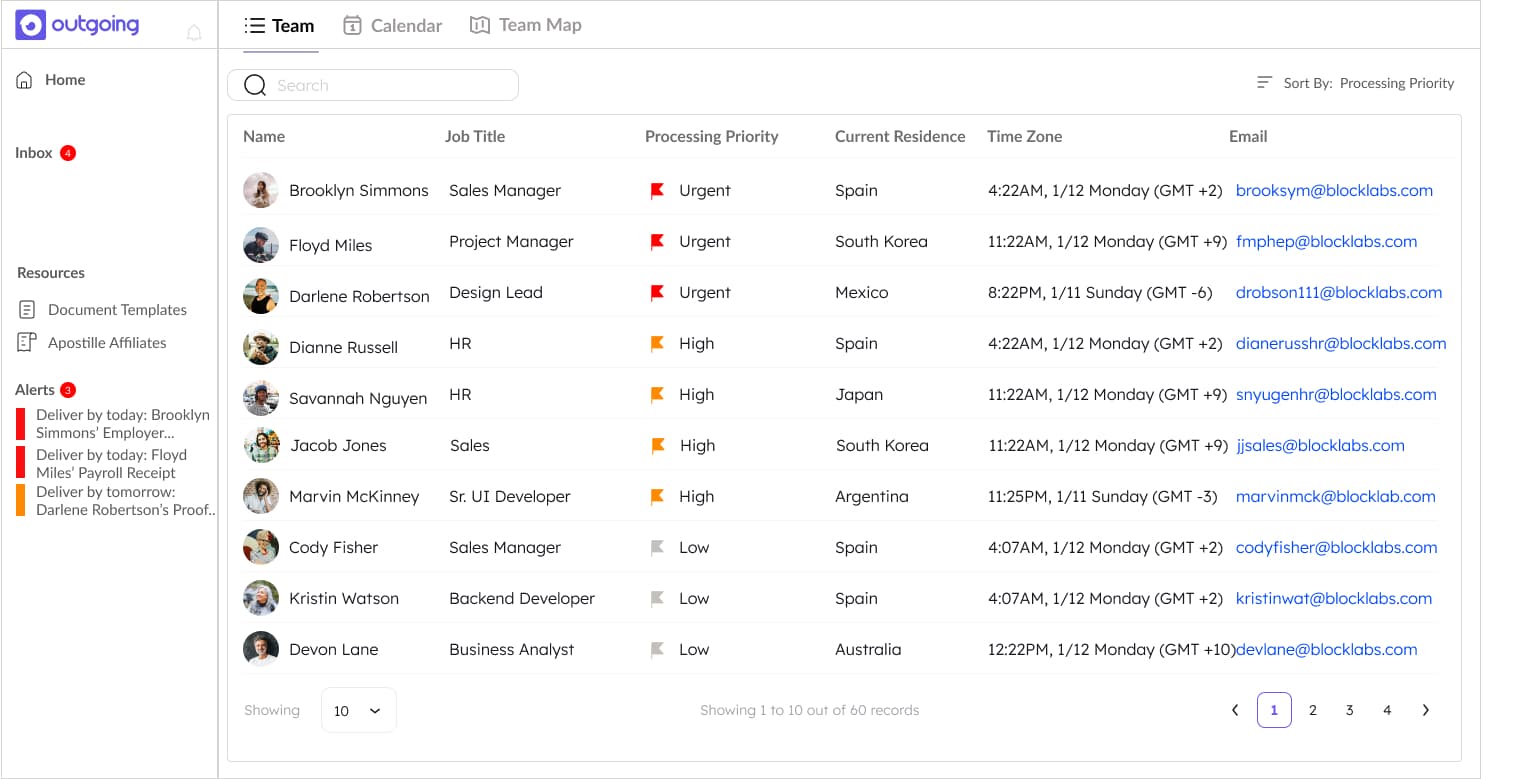Open the rows-per-page dropdown showing 10
This screenshot has height=779, width=1523.
[x=359, y=710]
